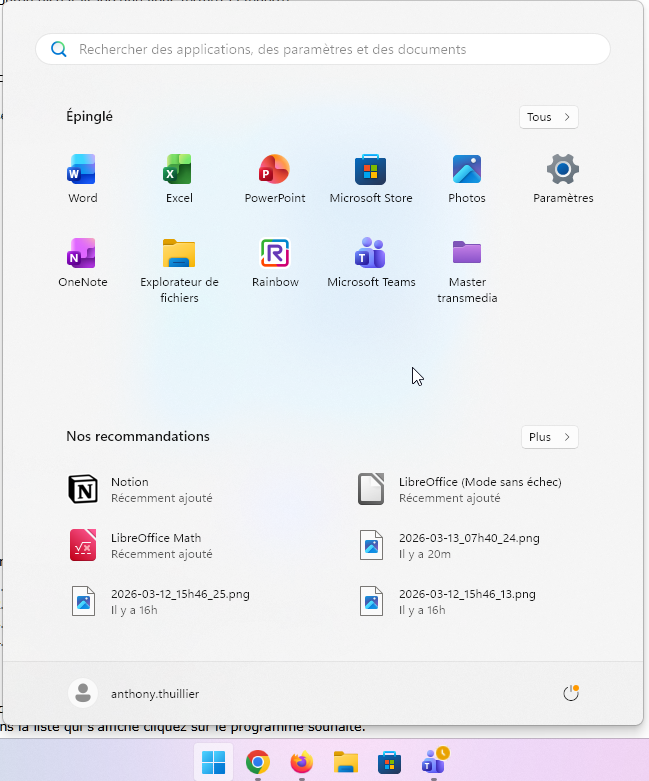Screen dimensions: 649x781
Task: Open Google Chrome from taskbar
Action: pos(258,762)
